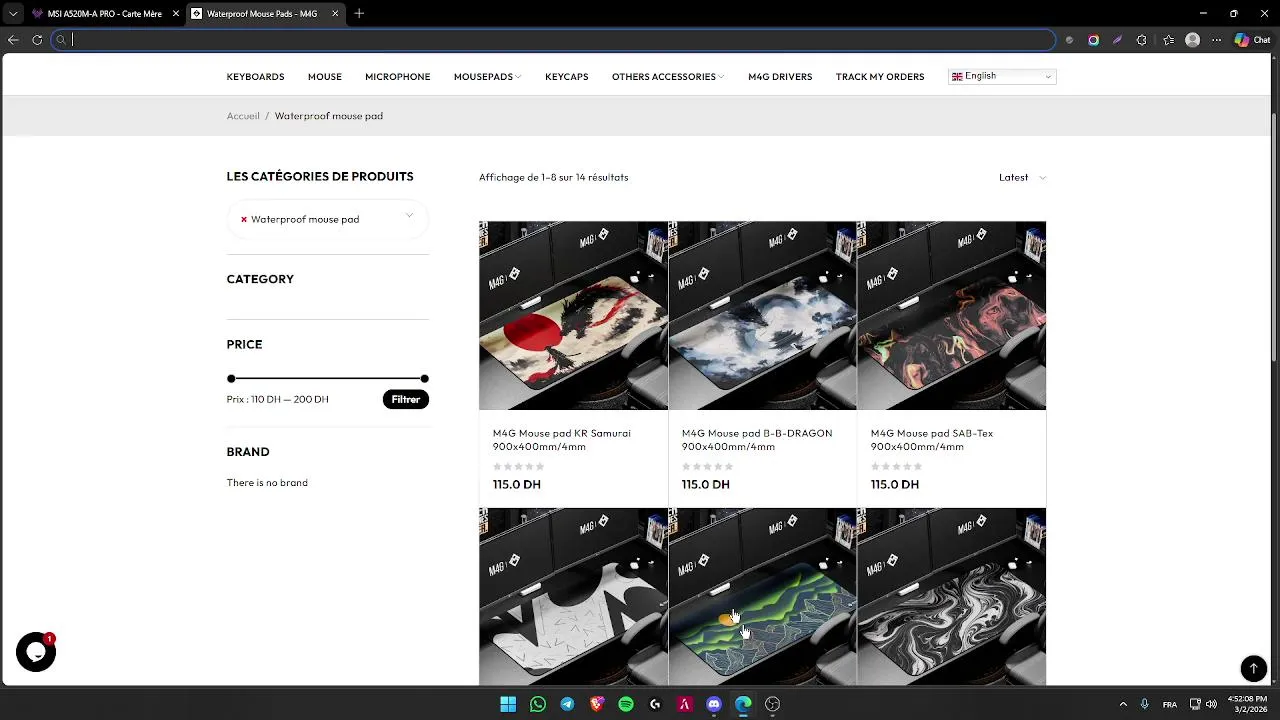
Task: Go back using browser back arrow
Action: click(13, 40)
